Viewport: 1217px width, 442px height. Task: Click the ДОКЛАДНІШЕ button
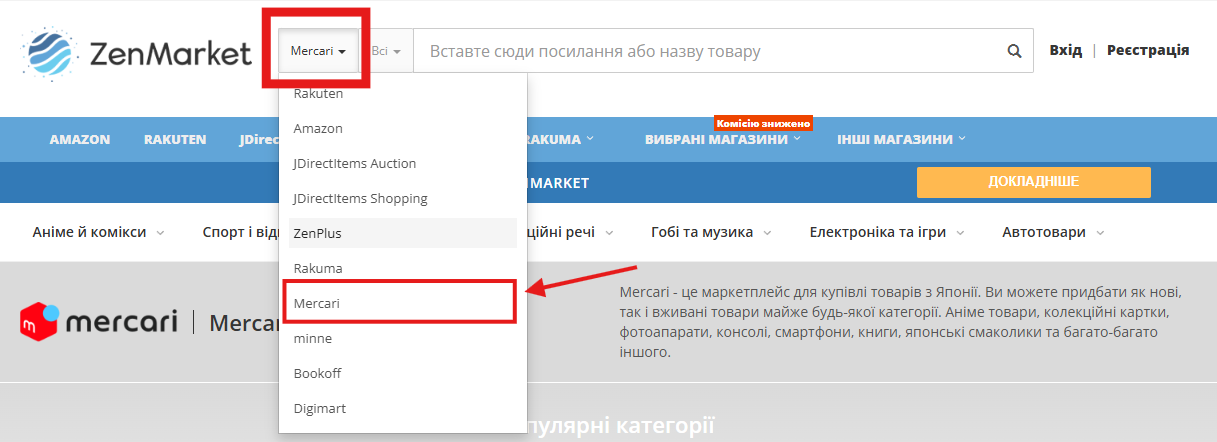[x=1033, y=182]
